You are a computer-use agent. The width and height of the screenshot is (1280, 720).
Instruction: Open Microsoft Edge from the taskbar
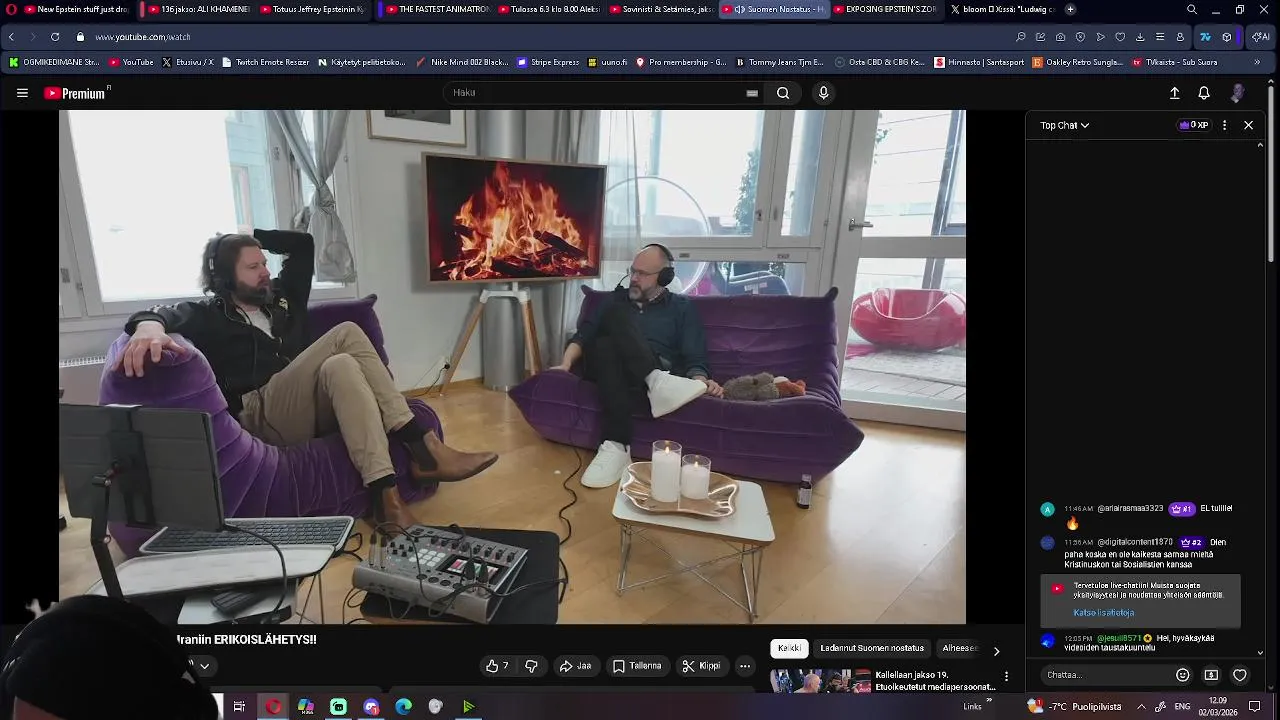403,707
